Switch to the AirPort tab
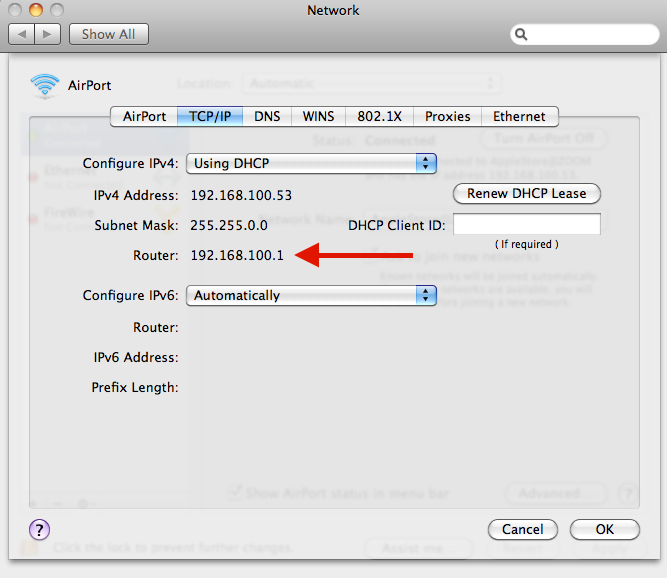This screenshot has height=578, width=667. 144,117
